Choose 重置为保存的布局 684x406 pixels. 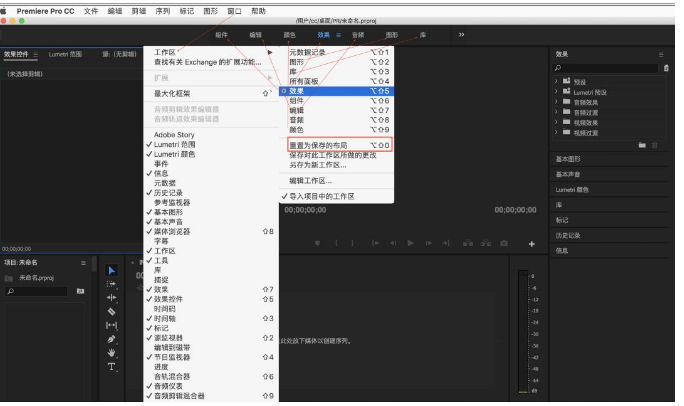click(340, 145)
